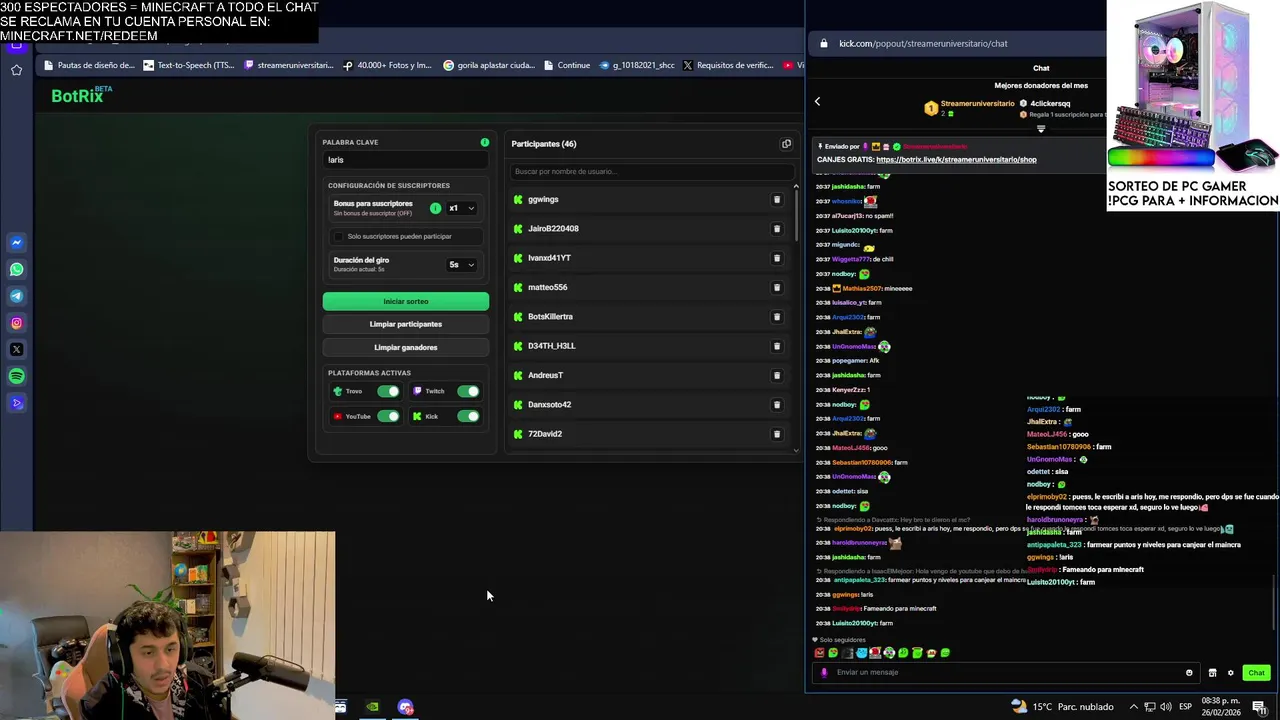This screenshot has width=1280, height=720.
Task: Toggle Kick platform switch
Action: (x=468, y=416)
